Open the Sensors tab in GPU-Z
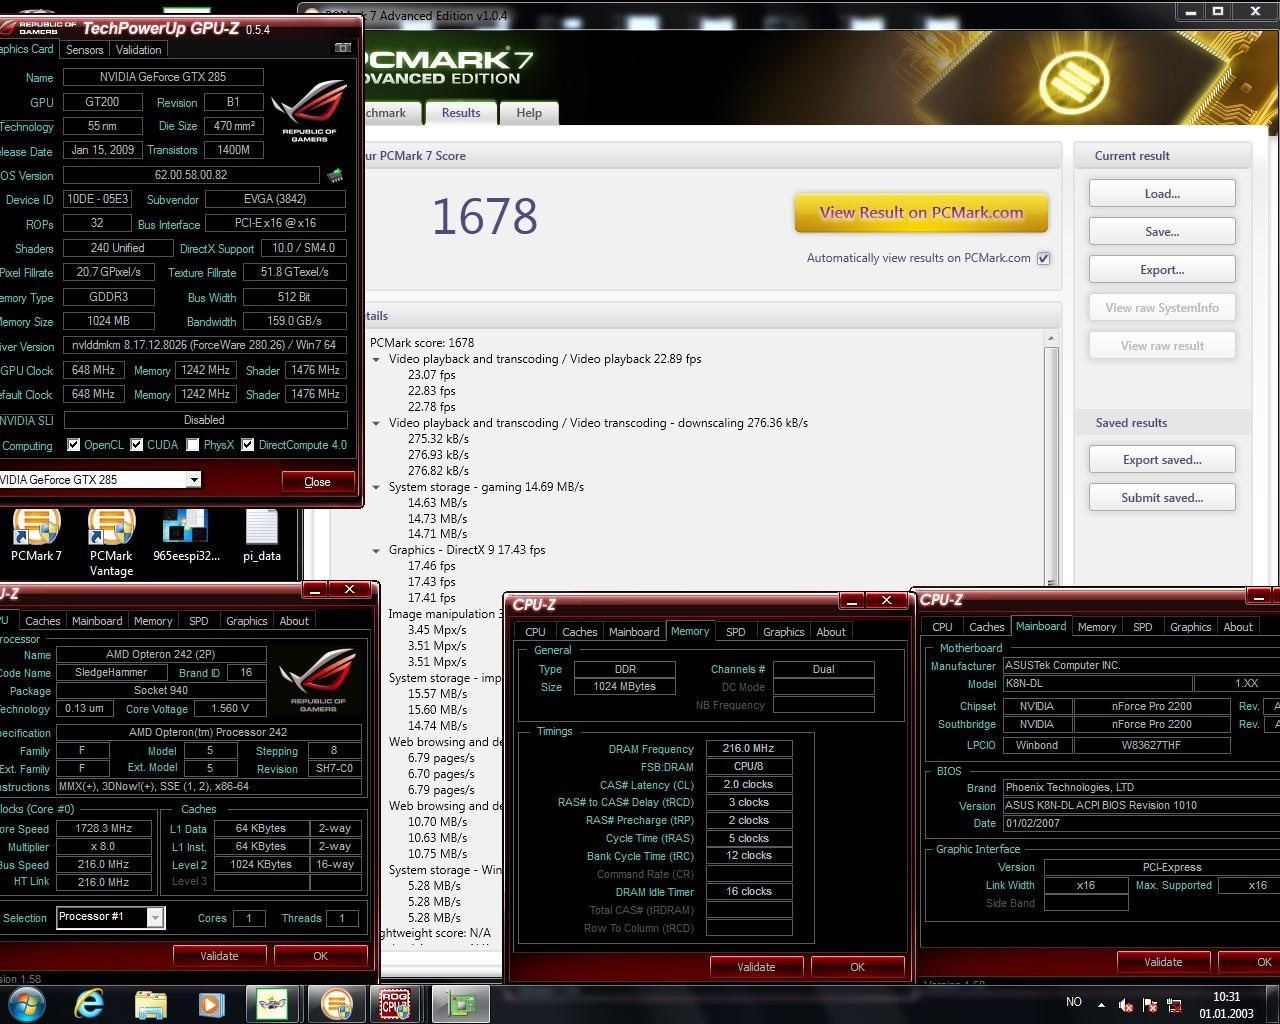This screenshot has width=1280, height=1024. click(84, 49)
